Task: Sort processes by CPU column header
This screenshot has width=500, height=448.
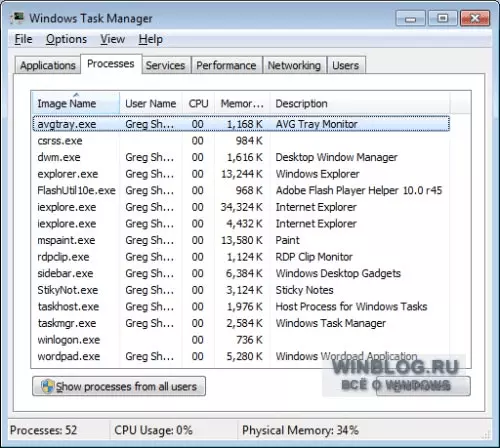Action: (x=198, y=103)
